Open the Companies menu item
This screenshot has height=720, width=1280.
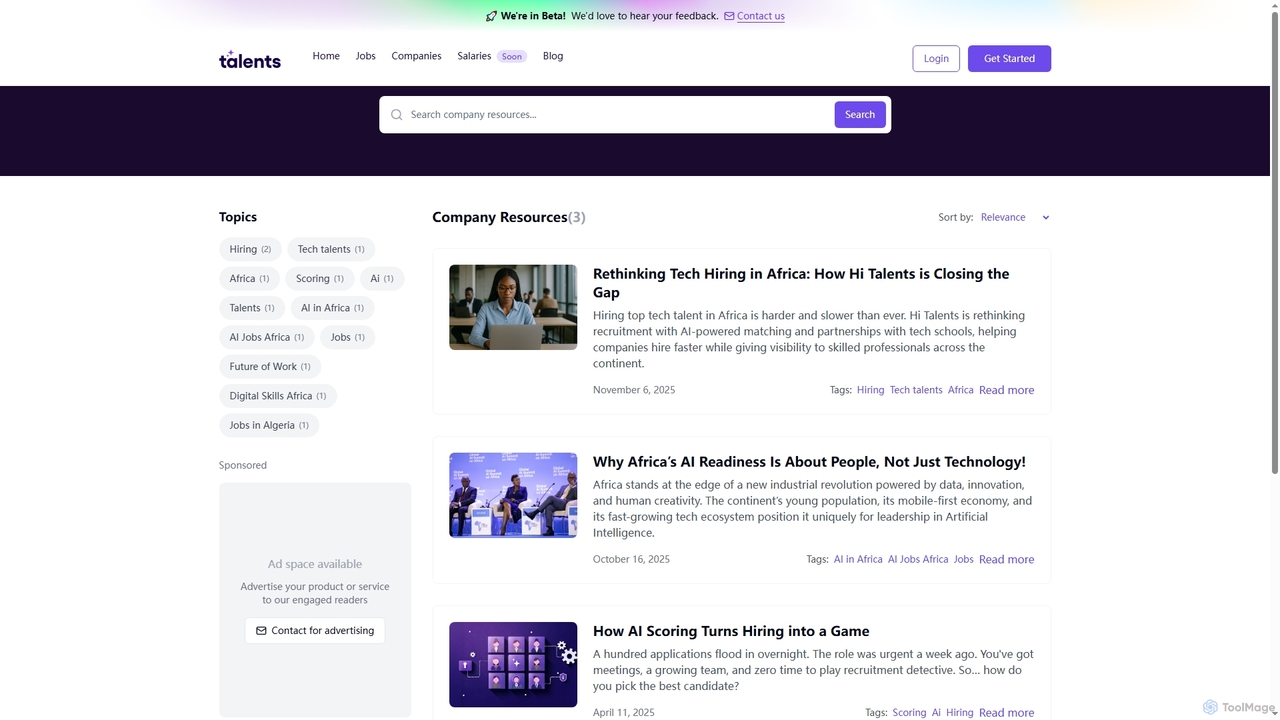pyautogui.click(x=416, y=56)
